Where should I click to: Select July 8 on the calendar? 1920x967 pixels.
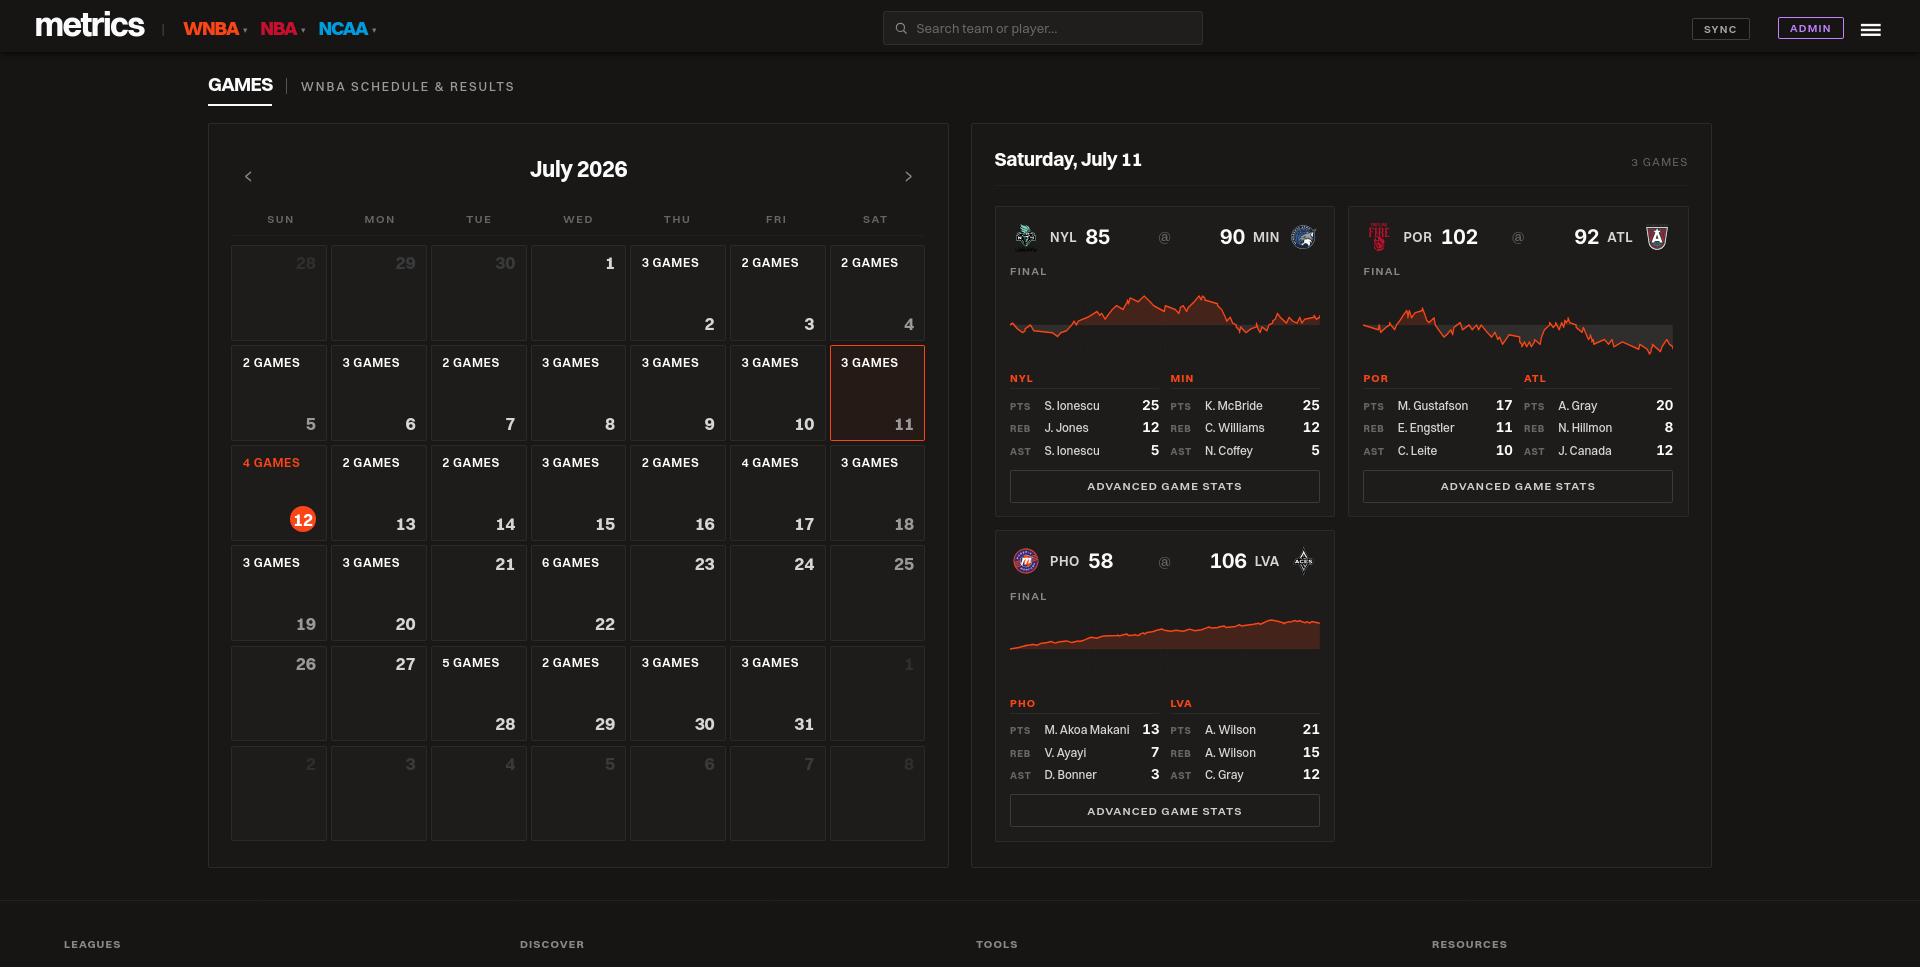pos(578,393)
